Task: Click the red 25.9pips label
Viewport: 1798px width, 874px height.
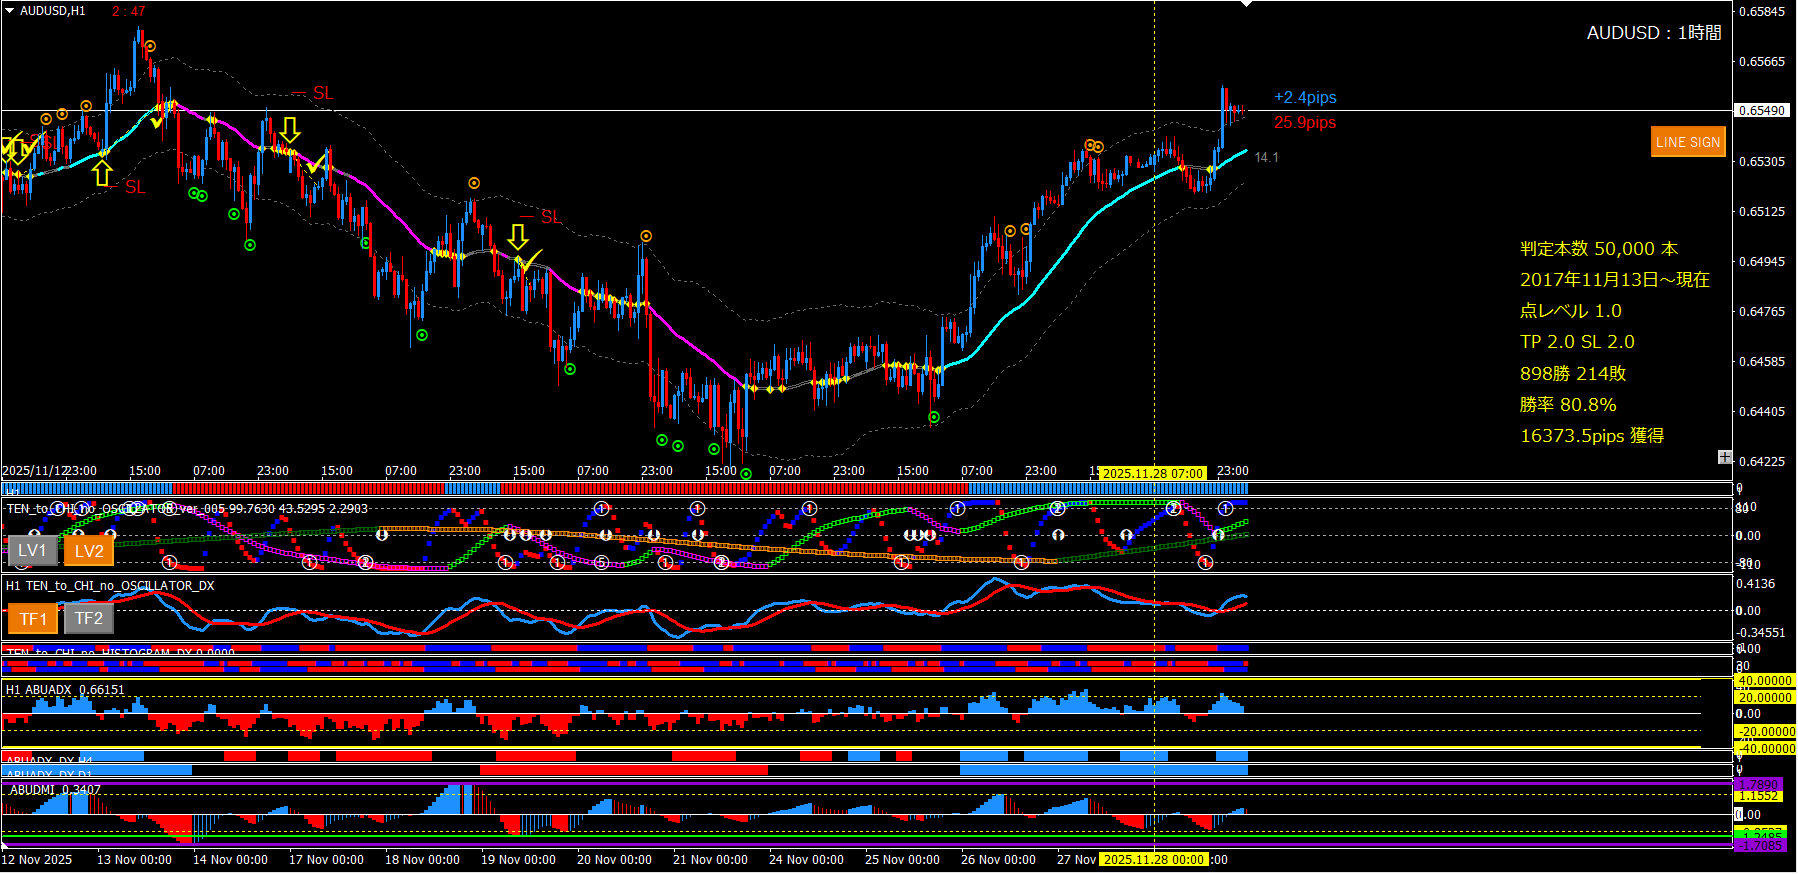Action: 1305,122
